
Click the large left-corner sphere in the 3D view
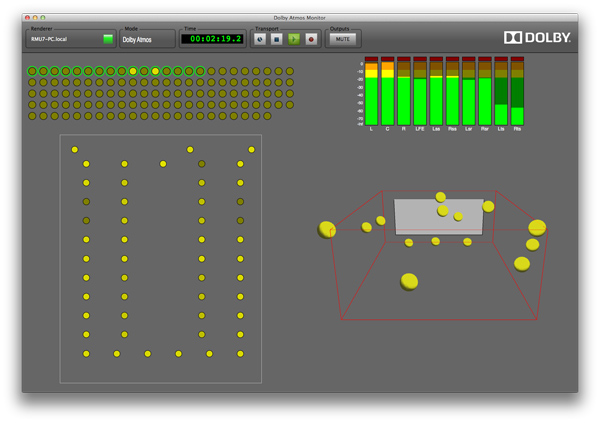pyautogui.click(x=326, y=230)
